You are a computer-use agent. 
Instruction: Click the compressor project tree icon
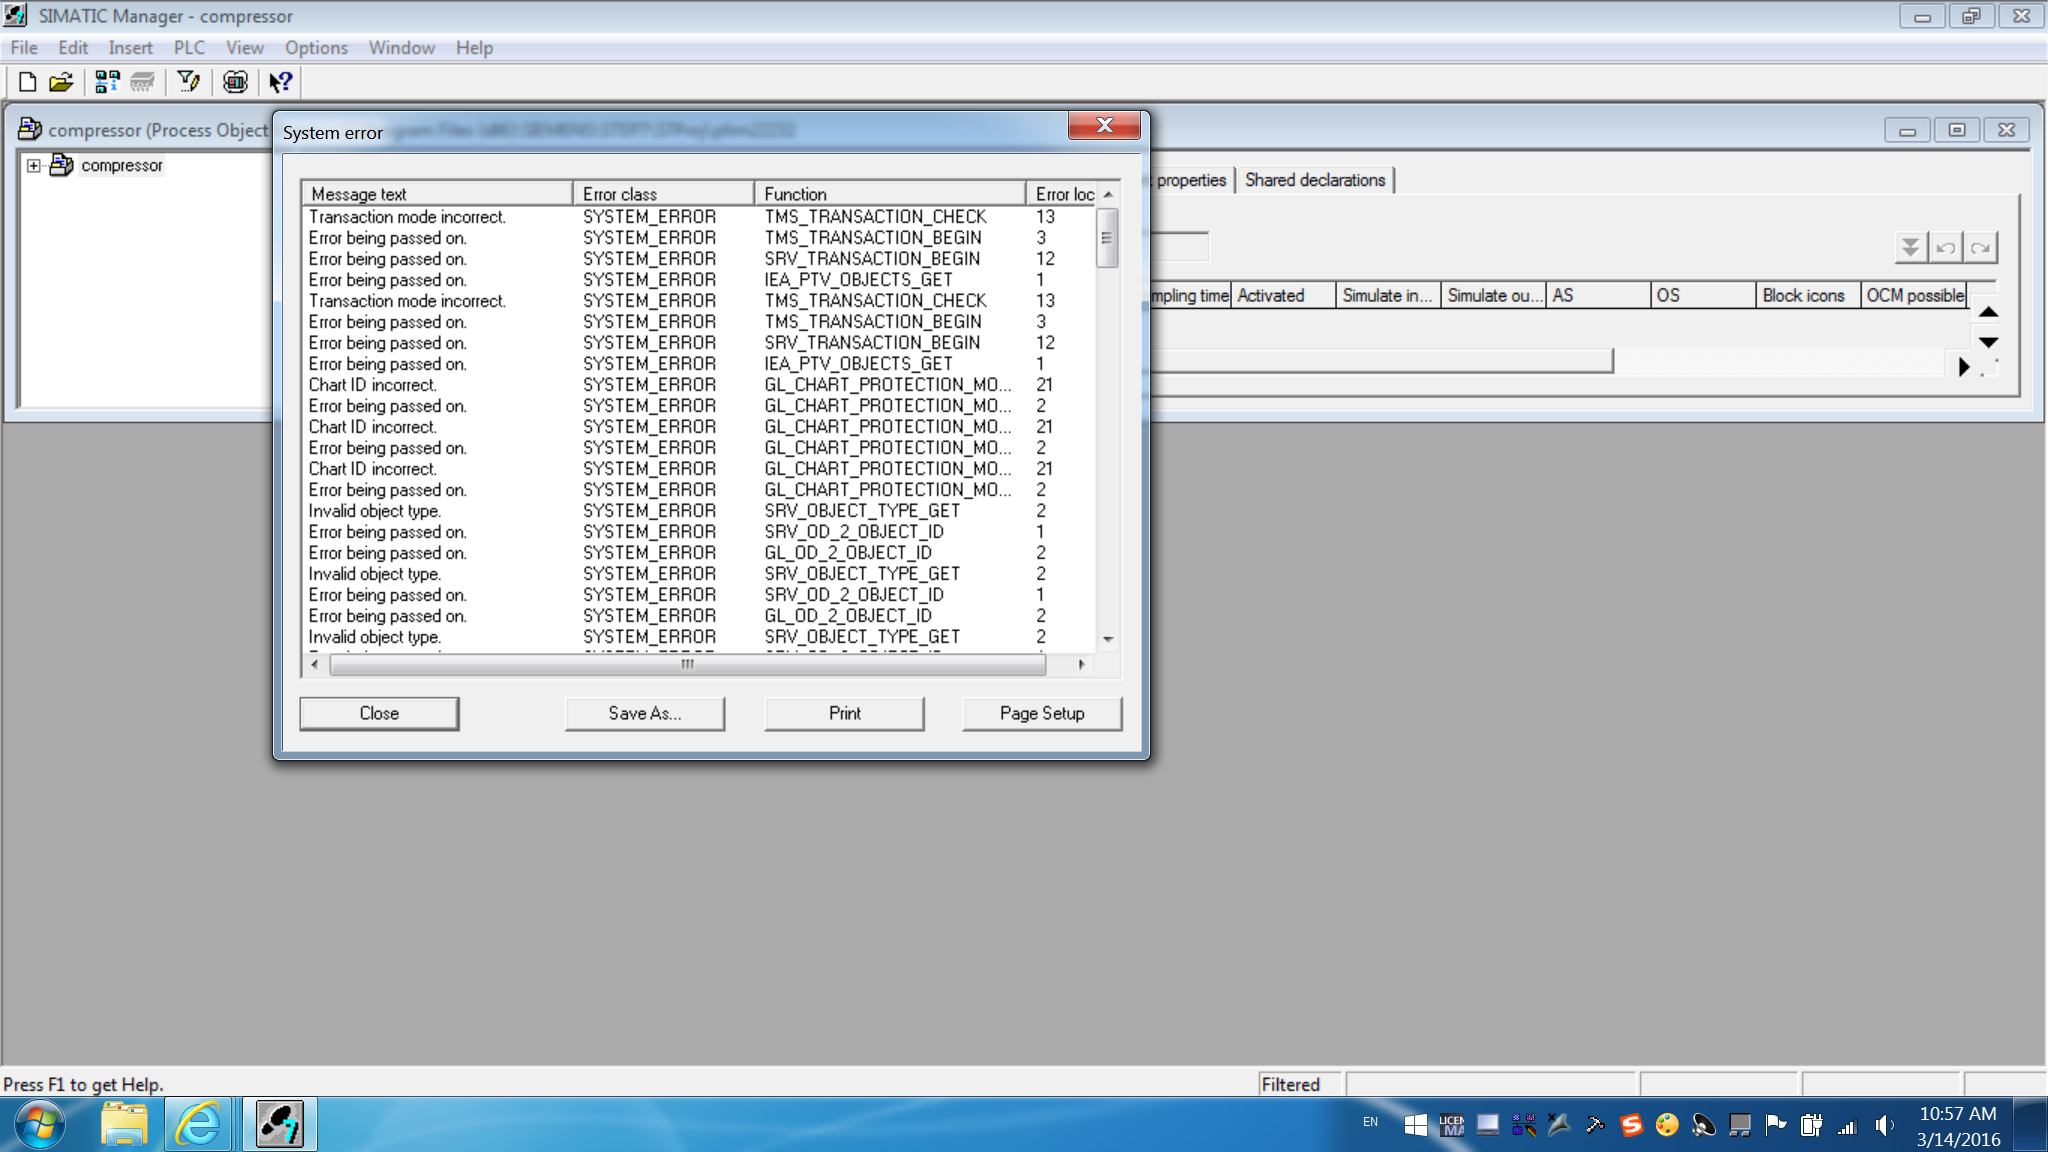click(61, 165)
